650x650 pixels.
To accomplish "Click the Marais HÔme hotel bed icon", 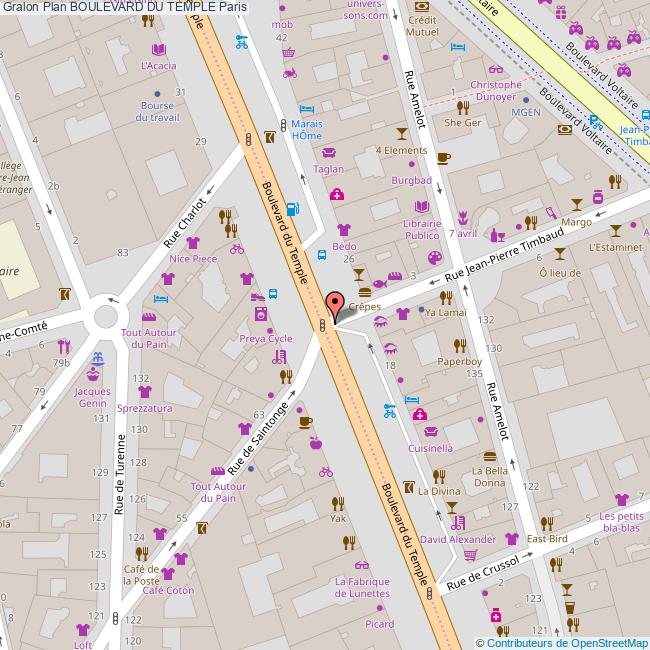I will click(307, 108).
